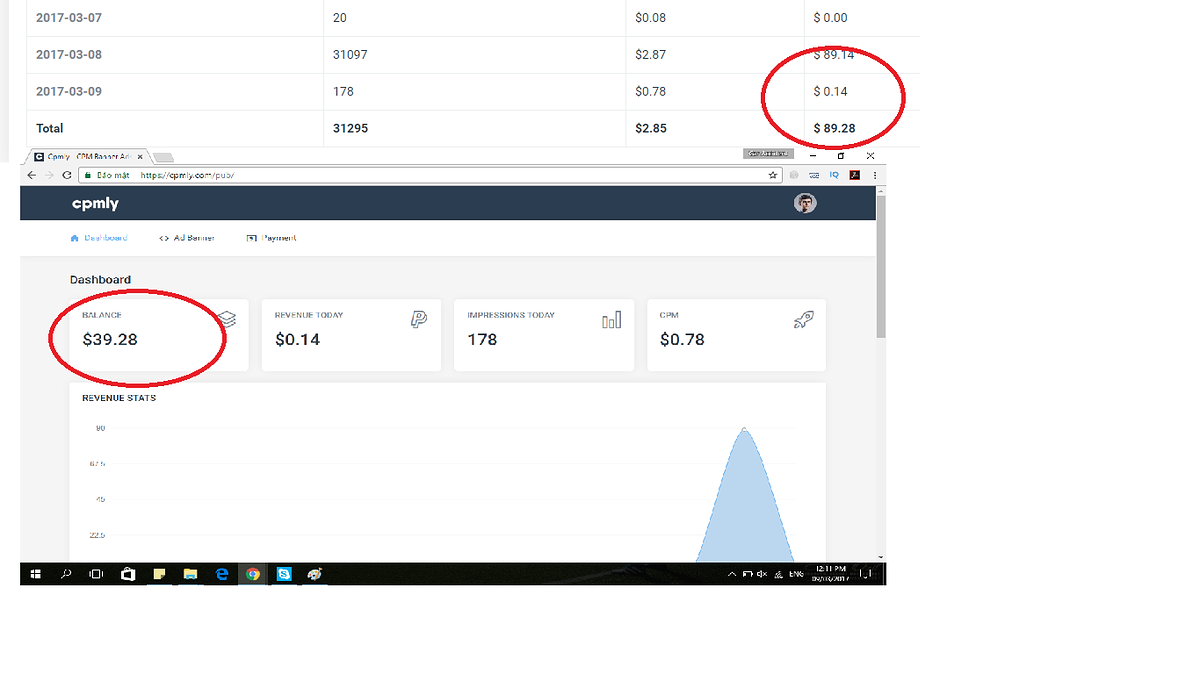
Task: Click the $0.14 Revenue Today value
Action: click(298, 340)
